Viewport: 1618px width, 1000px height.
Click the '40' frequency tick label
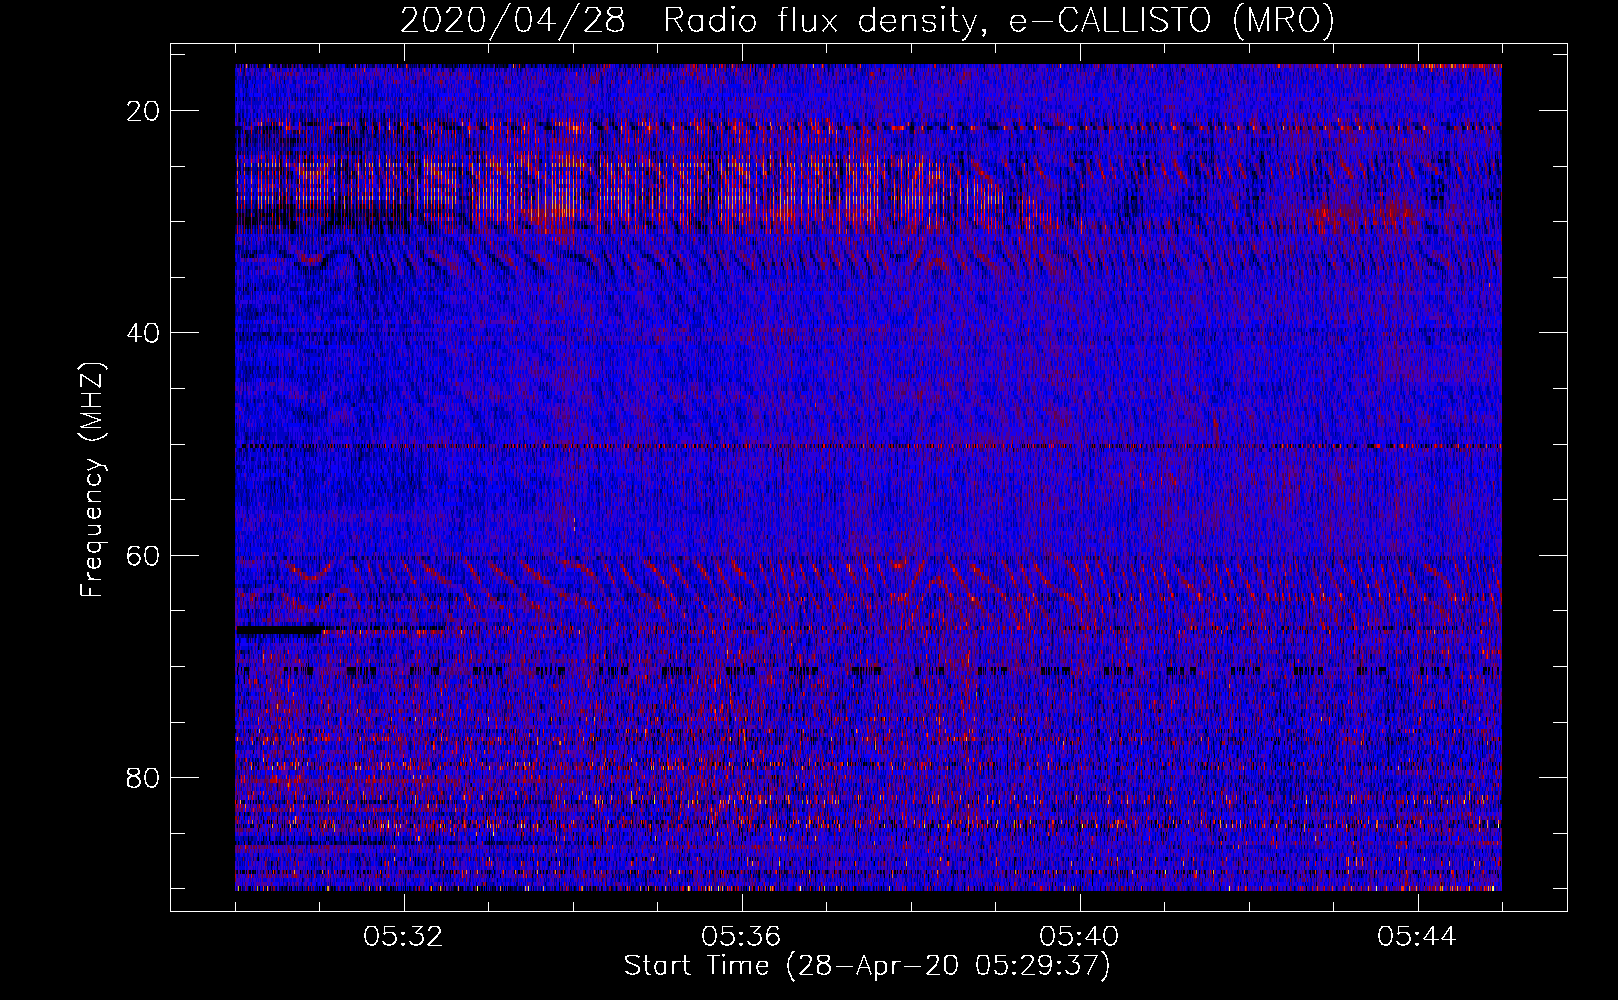(x=144, y=332)
